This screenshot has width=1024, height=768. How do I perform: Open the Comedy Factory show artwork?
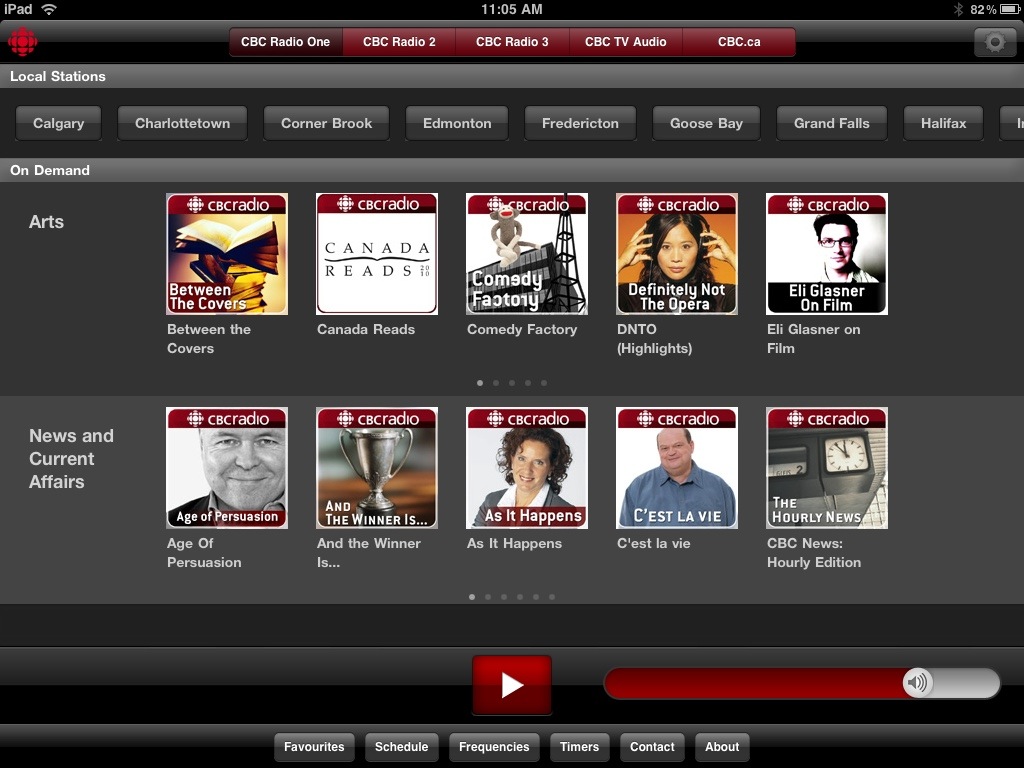point(527,254)
